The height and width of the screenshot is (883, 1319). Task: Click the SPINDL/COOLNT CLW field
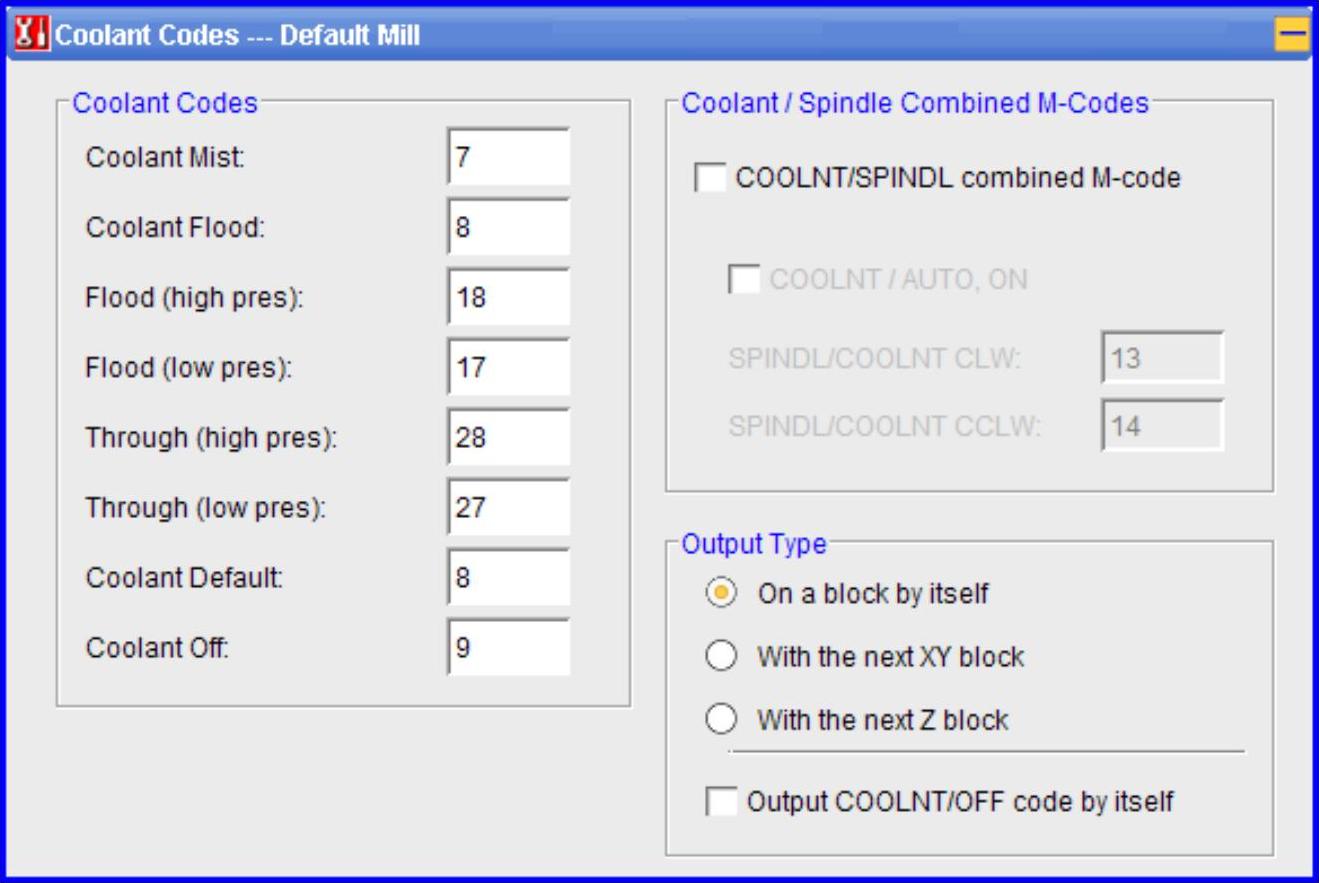1163,359
